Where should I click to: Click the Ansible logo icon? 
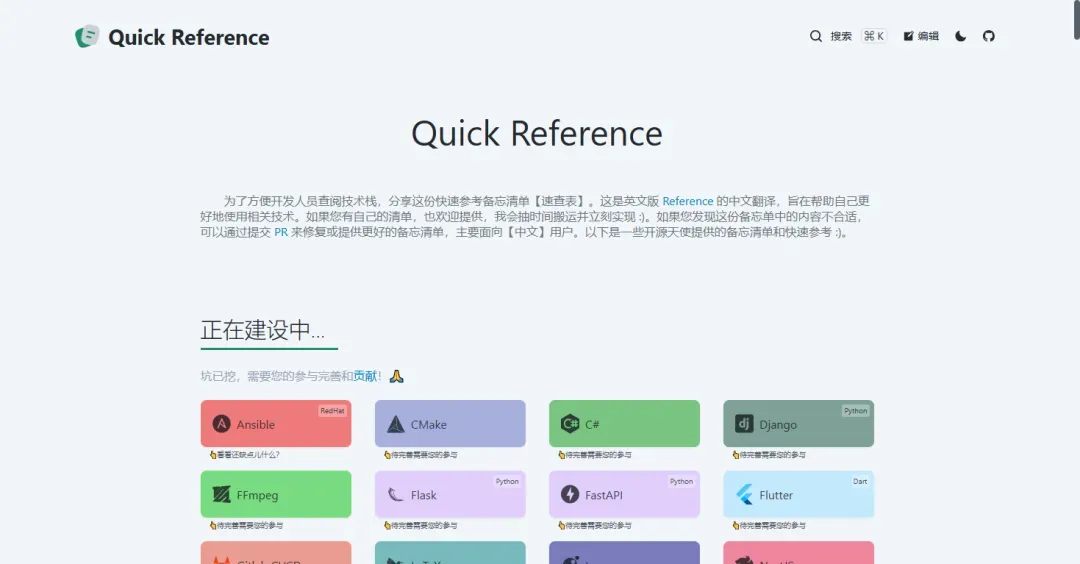pyautogui.click(x=221, y=424)
